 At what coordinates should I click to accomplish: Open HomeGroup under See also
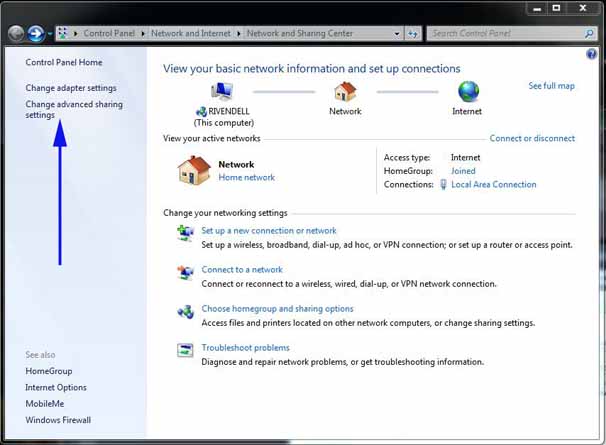pyautogui.click(x=49, y=371)
